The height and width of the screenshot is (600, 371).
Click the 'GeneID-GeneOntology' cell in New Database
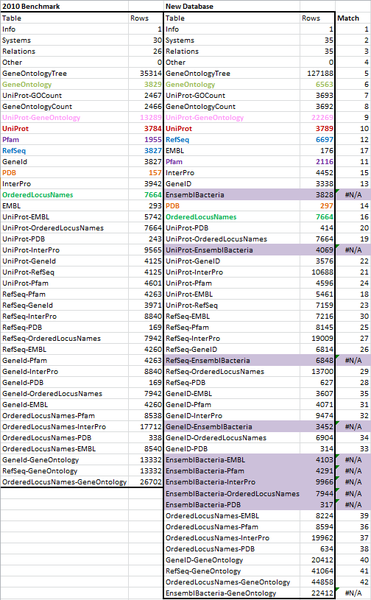[x=232, y=560]
